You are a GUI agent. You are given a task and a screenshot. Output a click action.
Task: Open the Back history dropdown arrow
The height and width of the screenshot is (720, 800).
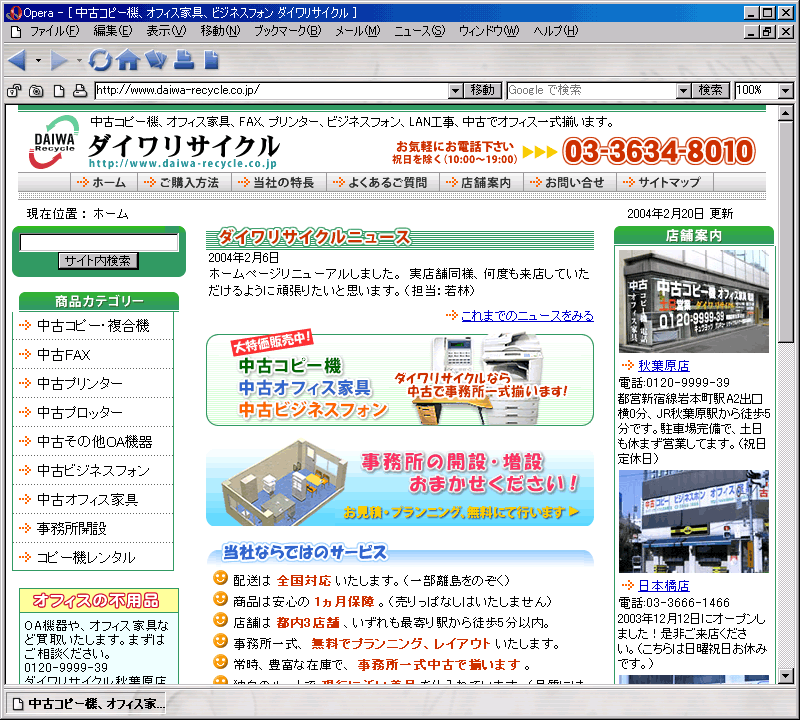pos(38,60)
